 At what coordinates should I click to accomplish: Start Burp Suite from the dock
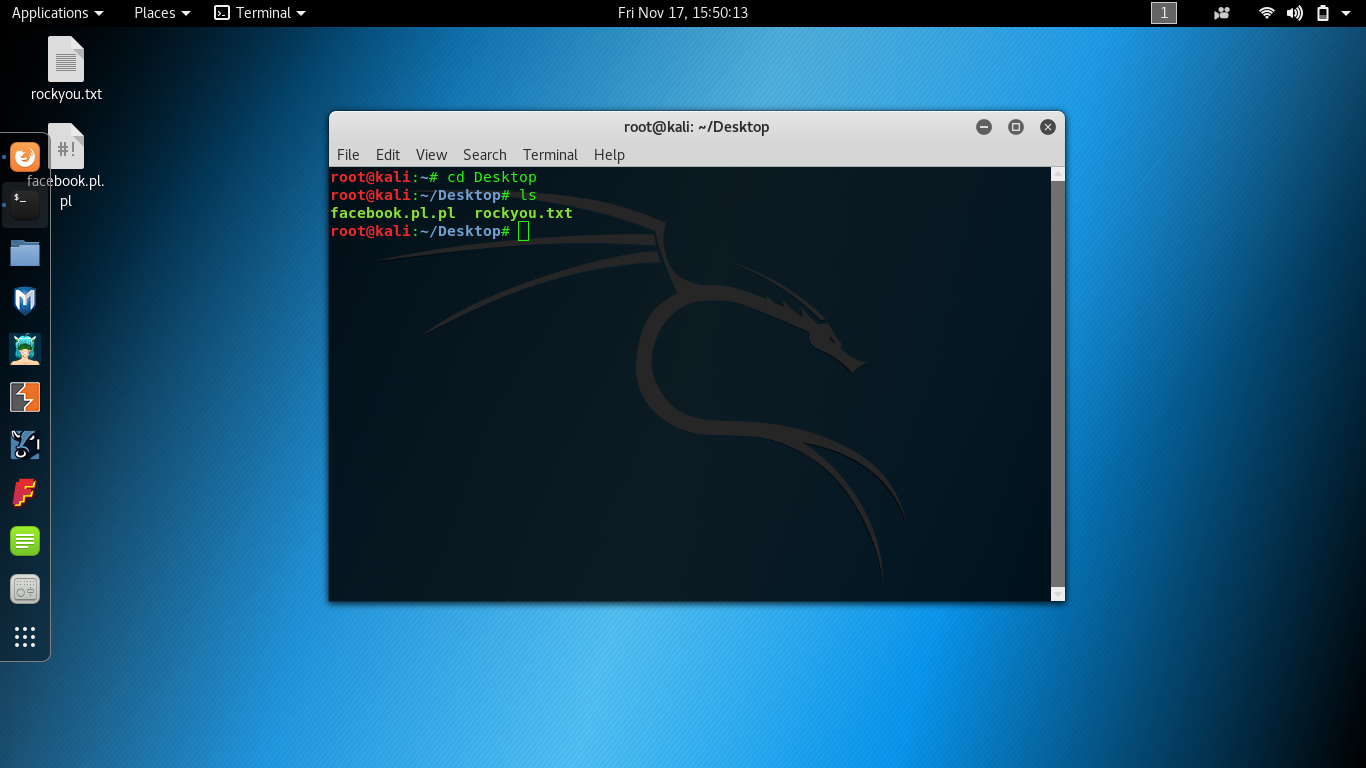coord(25,397)
